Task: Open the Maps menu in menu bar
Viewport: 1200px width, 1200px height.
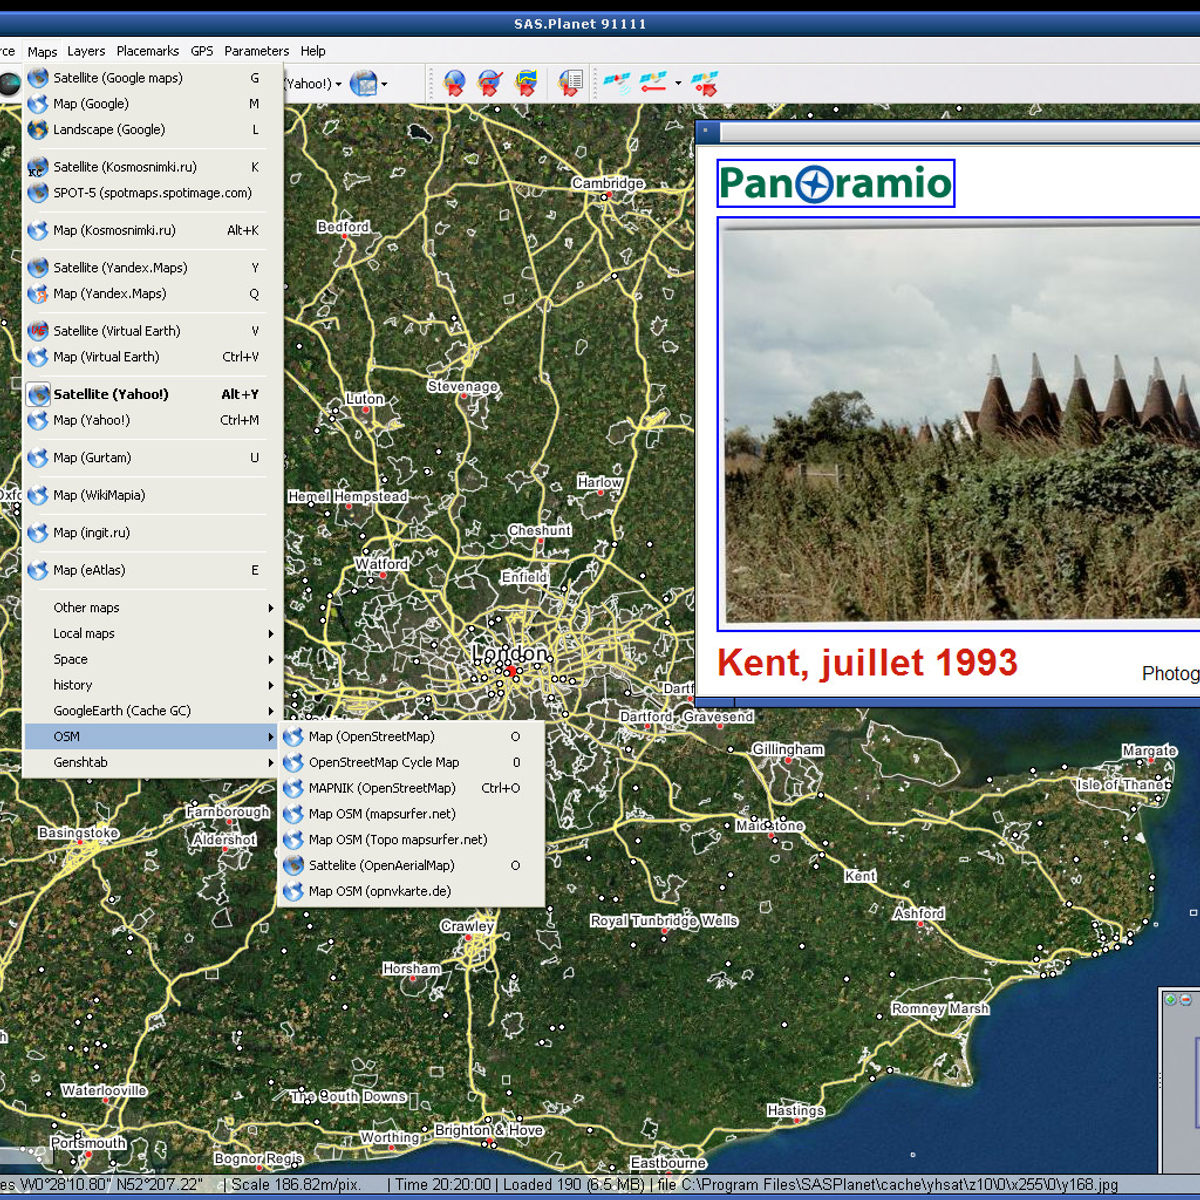Action: [x=42, y=51]
